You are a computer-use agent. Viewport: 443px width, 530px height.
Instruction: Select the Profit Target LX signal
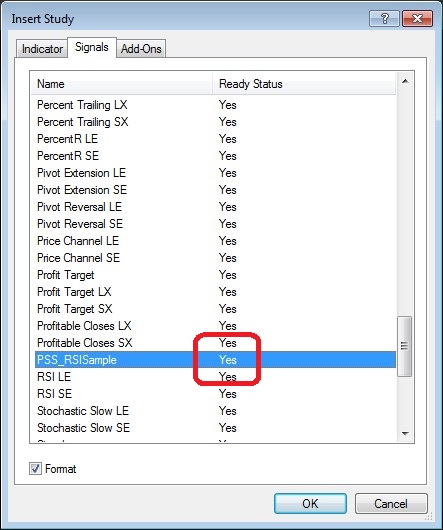click(x=215, y=292)
